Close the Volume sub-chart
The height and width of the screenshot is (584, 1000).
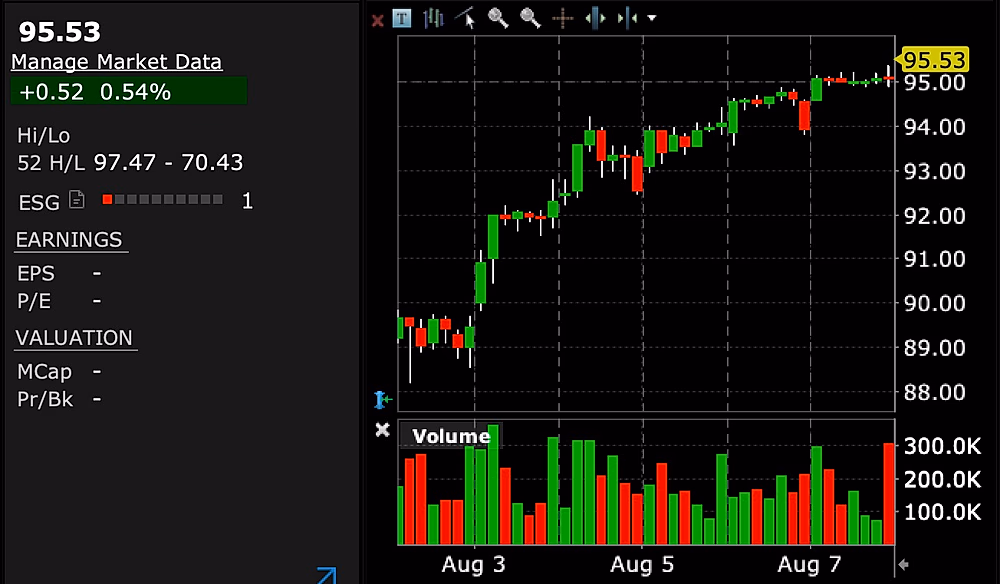382,430
